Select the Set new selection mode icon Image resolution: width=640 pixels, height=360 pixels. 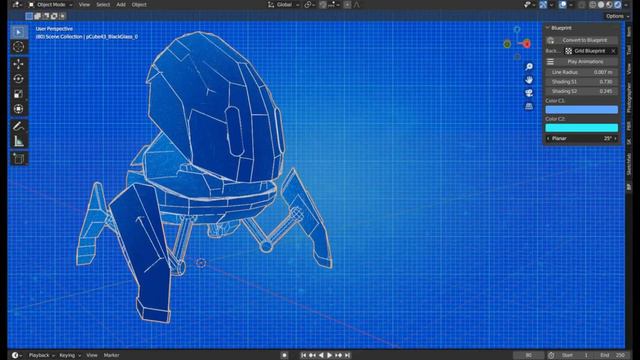(x=29, y=16)
